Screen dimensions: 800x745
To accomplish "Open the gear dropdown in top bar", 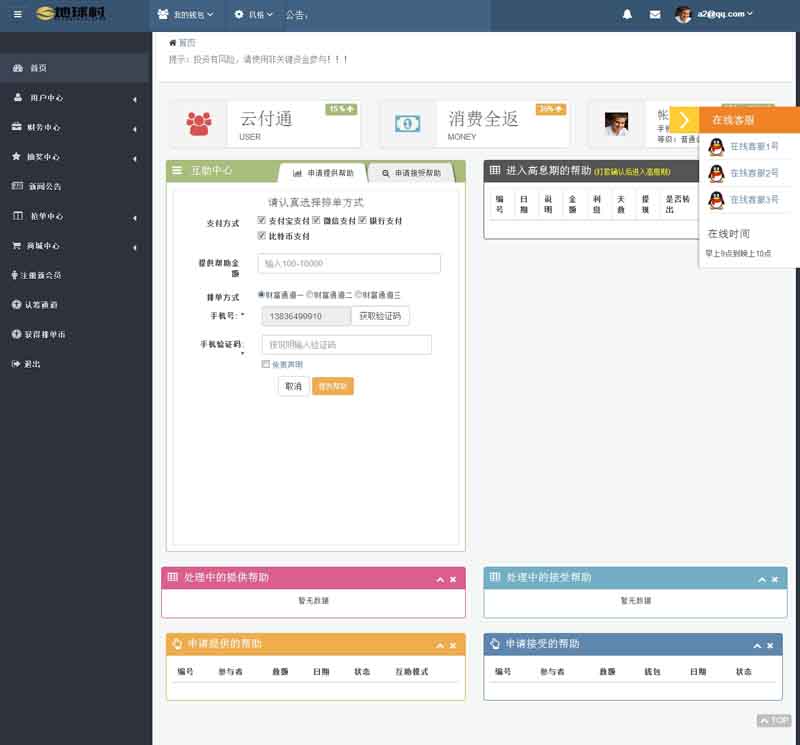I will [254, 15].
